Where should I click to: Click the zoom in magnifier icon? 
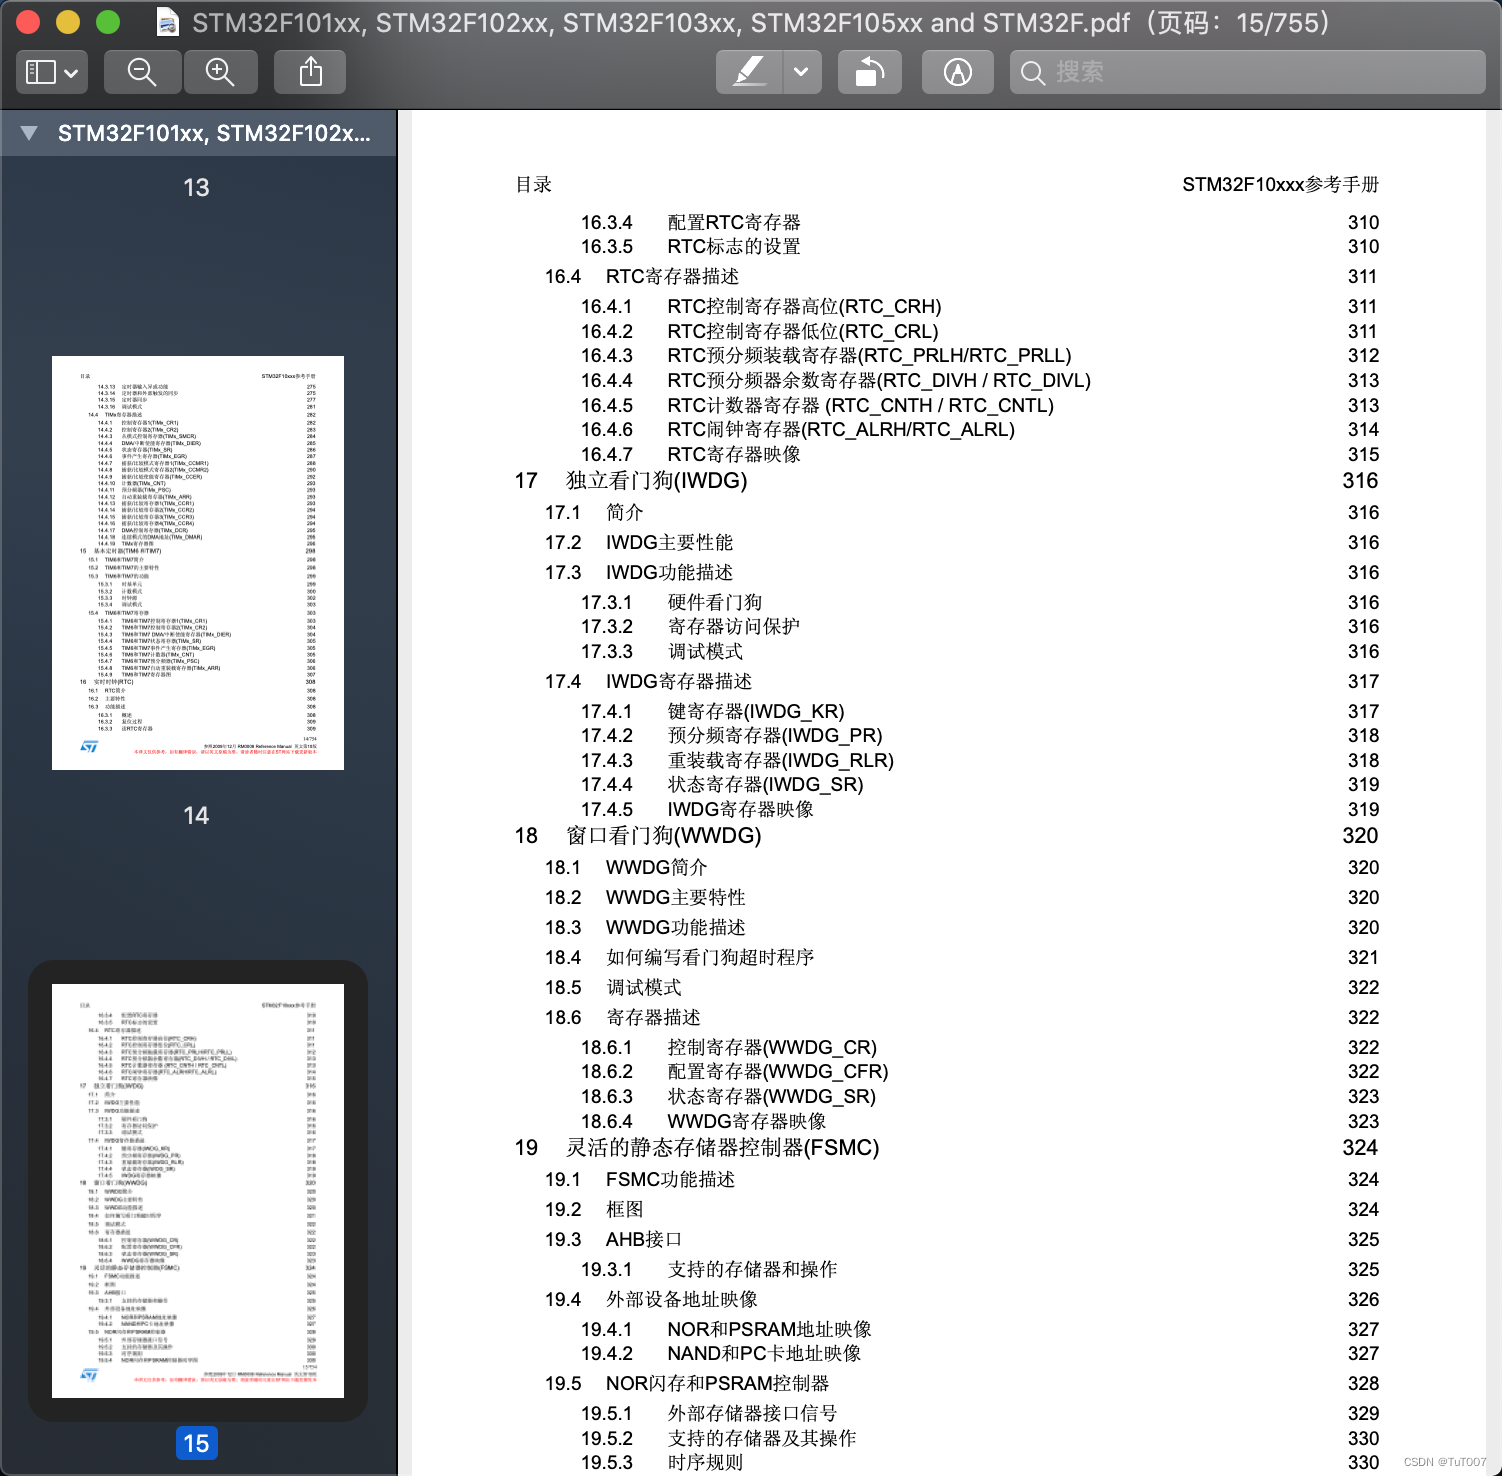[220, 71]
